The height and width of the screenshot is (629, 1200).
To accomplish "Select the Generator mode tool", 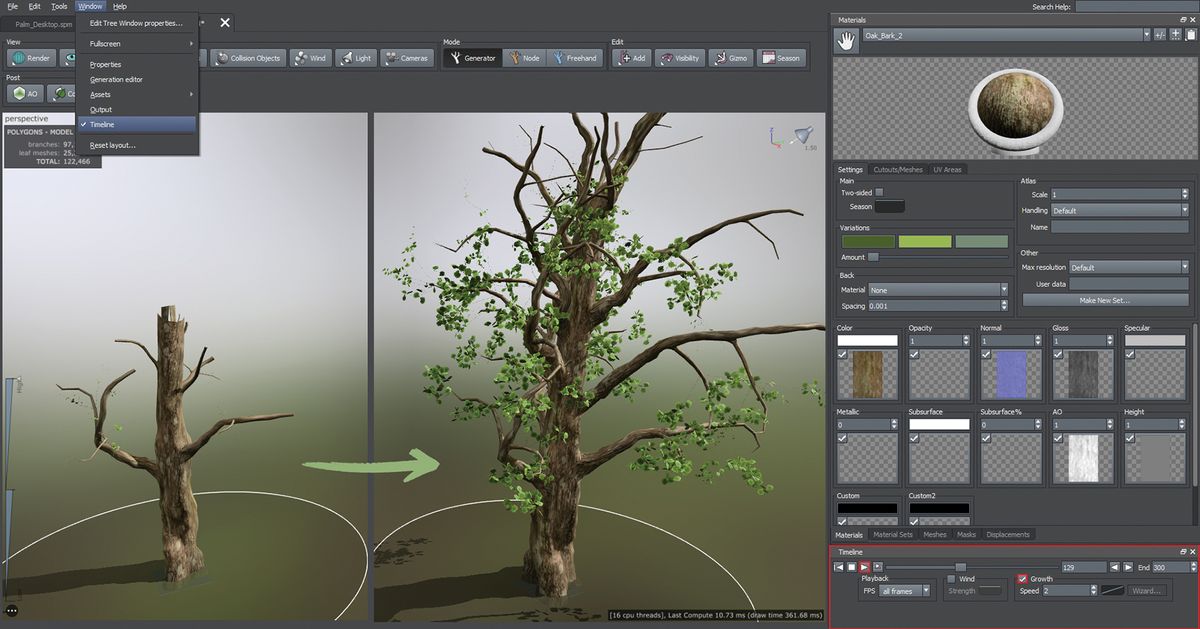I will pyautogui.click(x=471, y=58).
